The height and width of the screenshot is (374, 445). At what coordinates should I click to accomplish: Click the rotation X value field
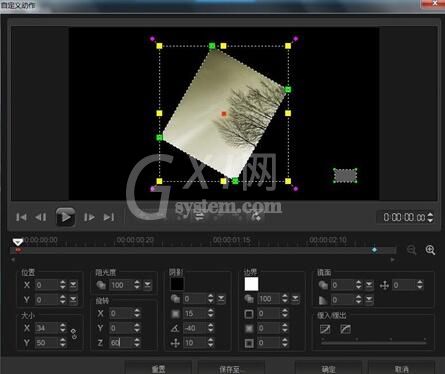121,313
